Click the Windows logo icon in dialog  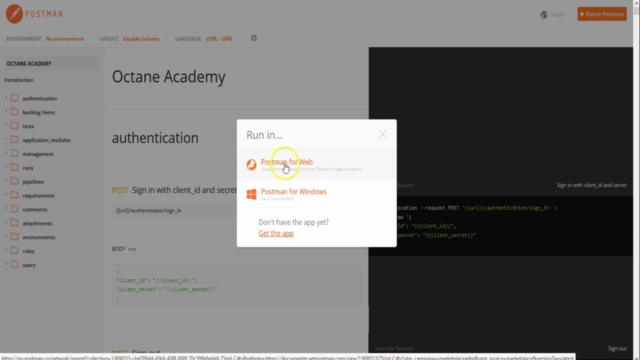pos(251,194)
